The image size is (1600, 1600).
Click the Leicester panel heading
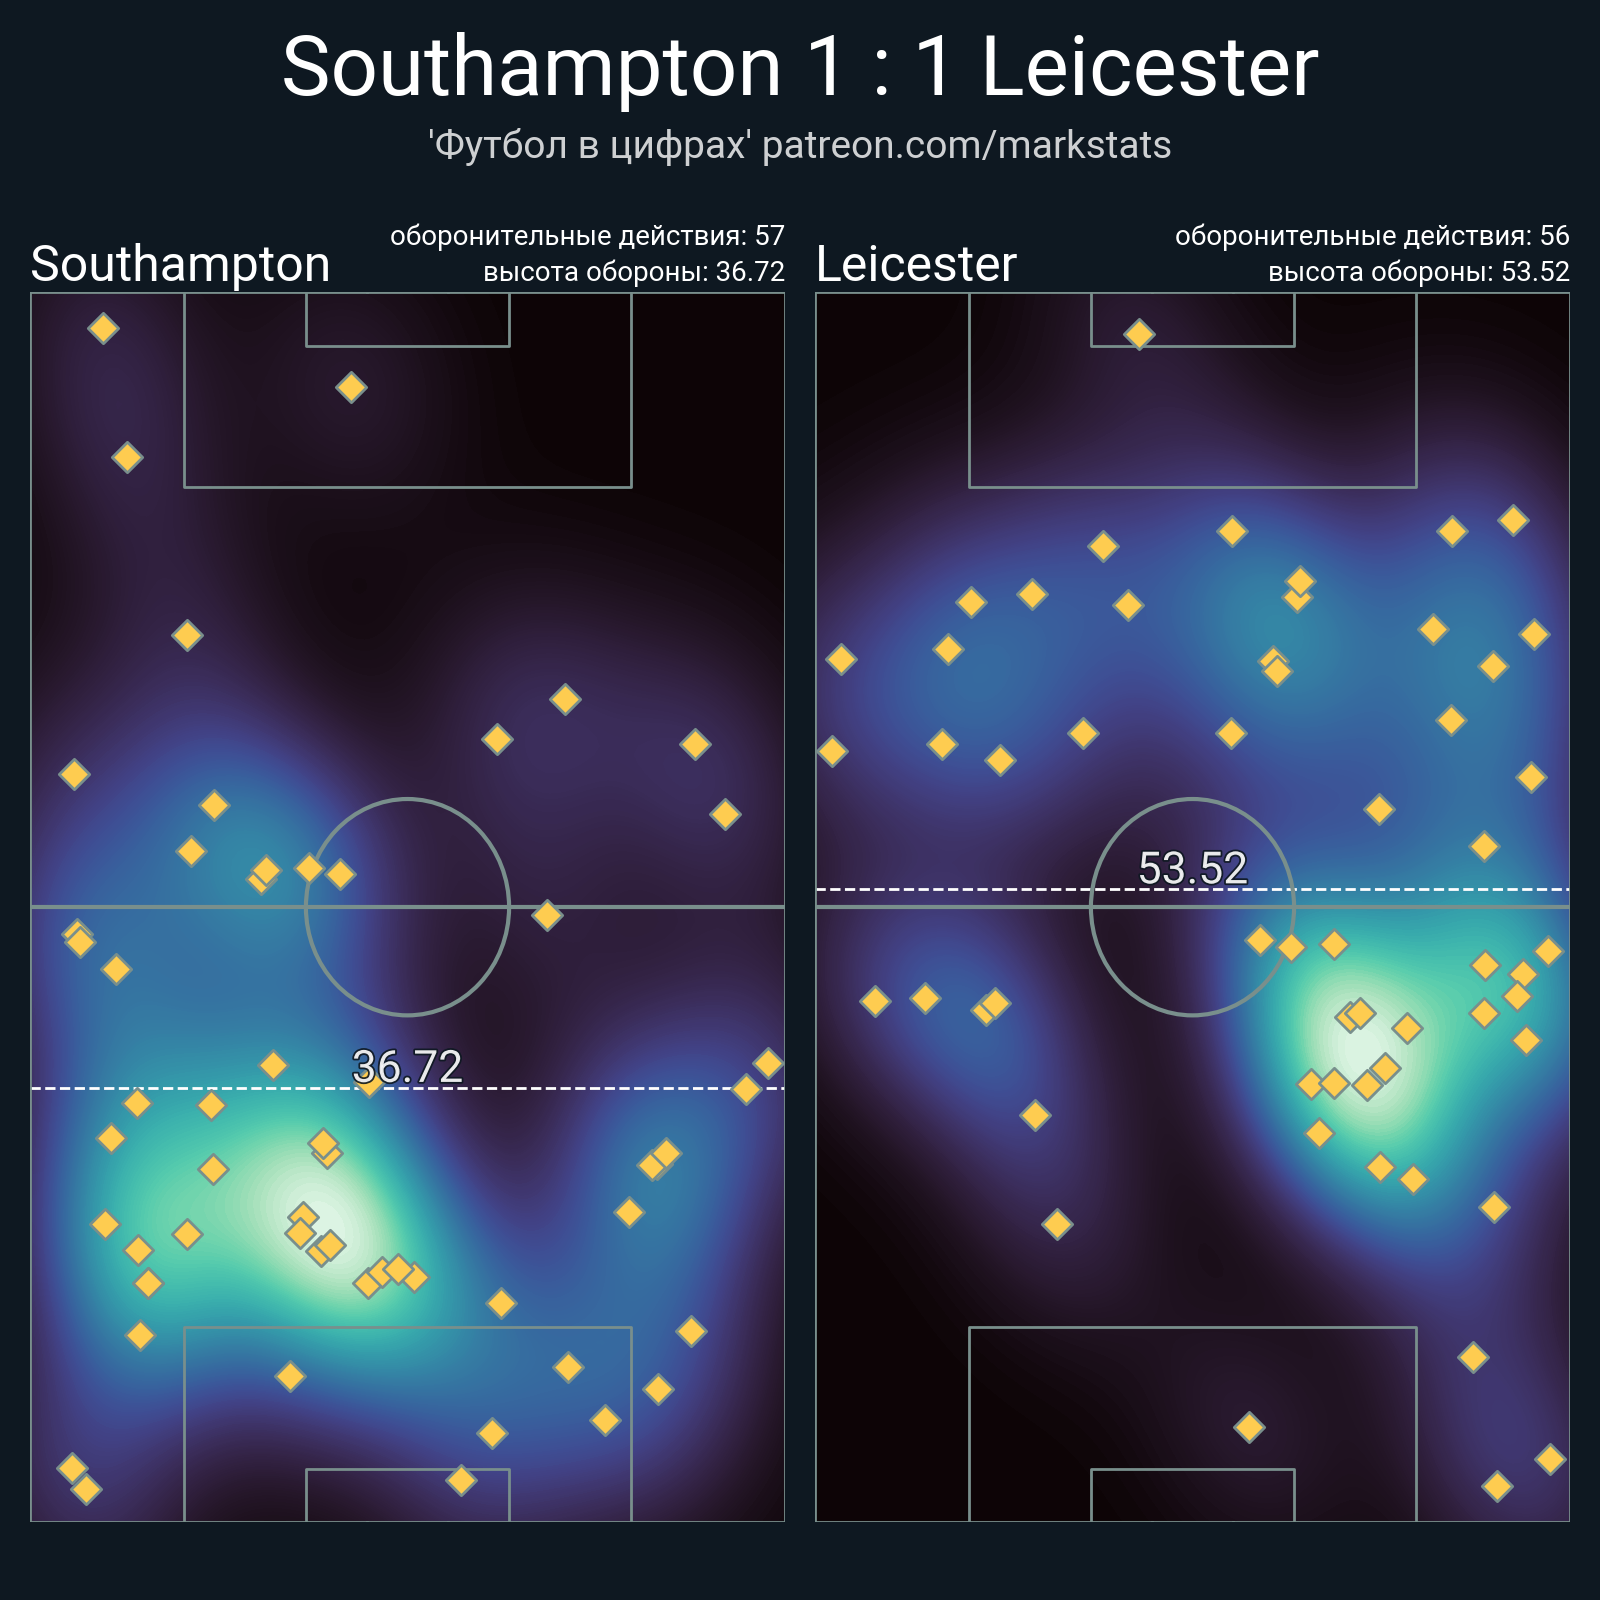point(916,265)
